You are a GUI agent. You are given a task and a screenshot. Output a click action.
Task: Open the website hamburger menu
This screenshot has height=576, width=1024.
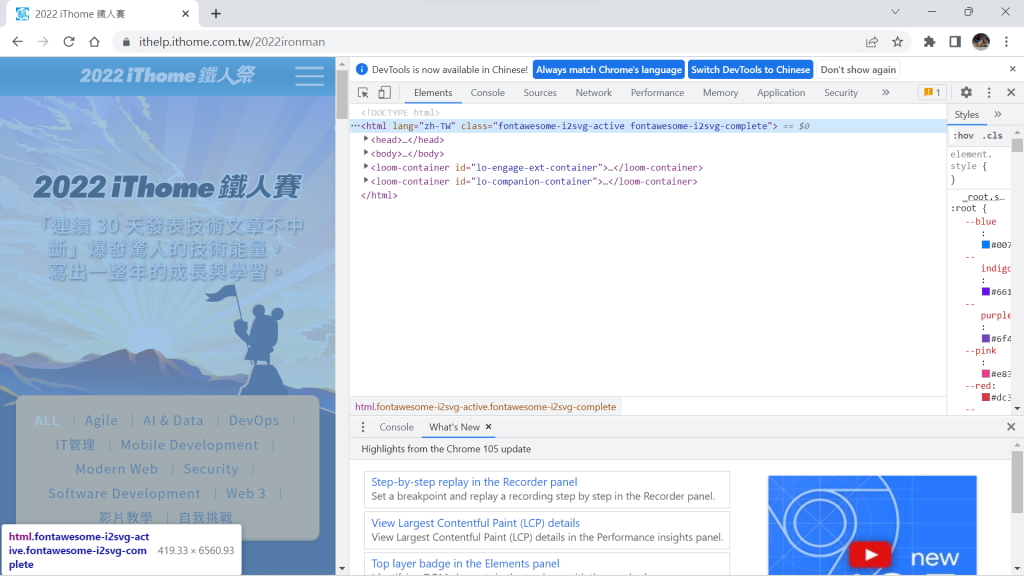pos(309,76)
